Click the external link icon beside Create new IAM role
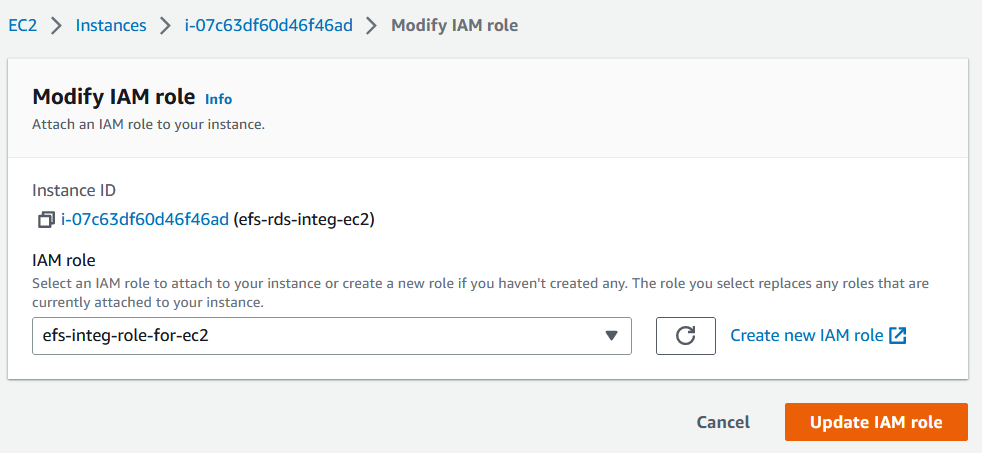 [898, 336]
